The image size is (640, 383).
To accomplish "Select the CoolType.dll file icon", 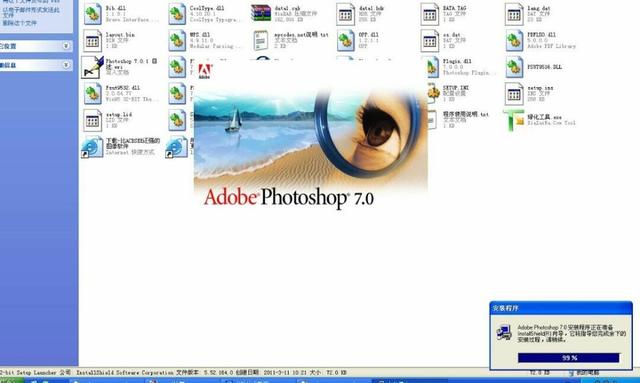I will pos(177,14).
